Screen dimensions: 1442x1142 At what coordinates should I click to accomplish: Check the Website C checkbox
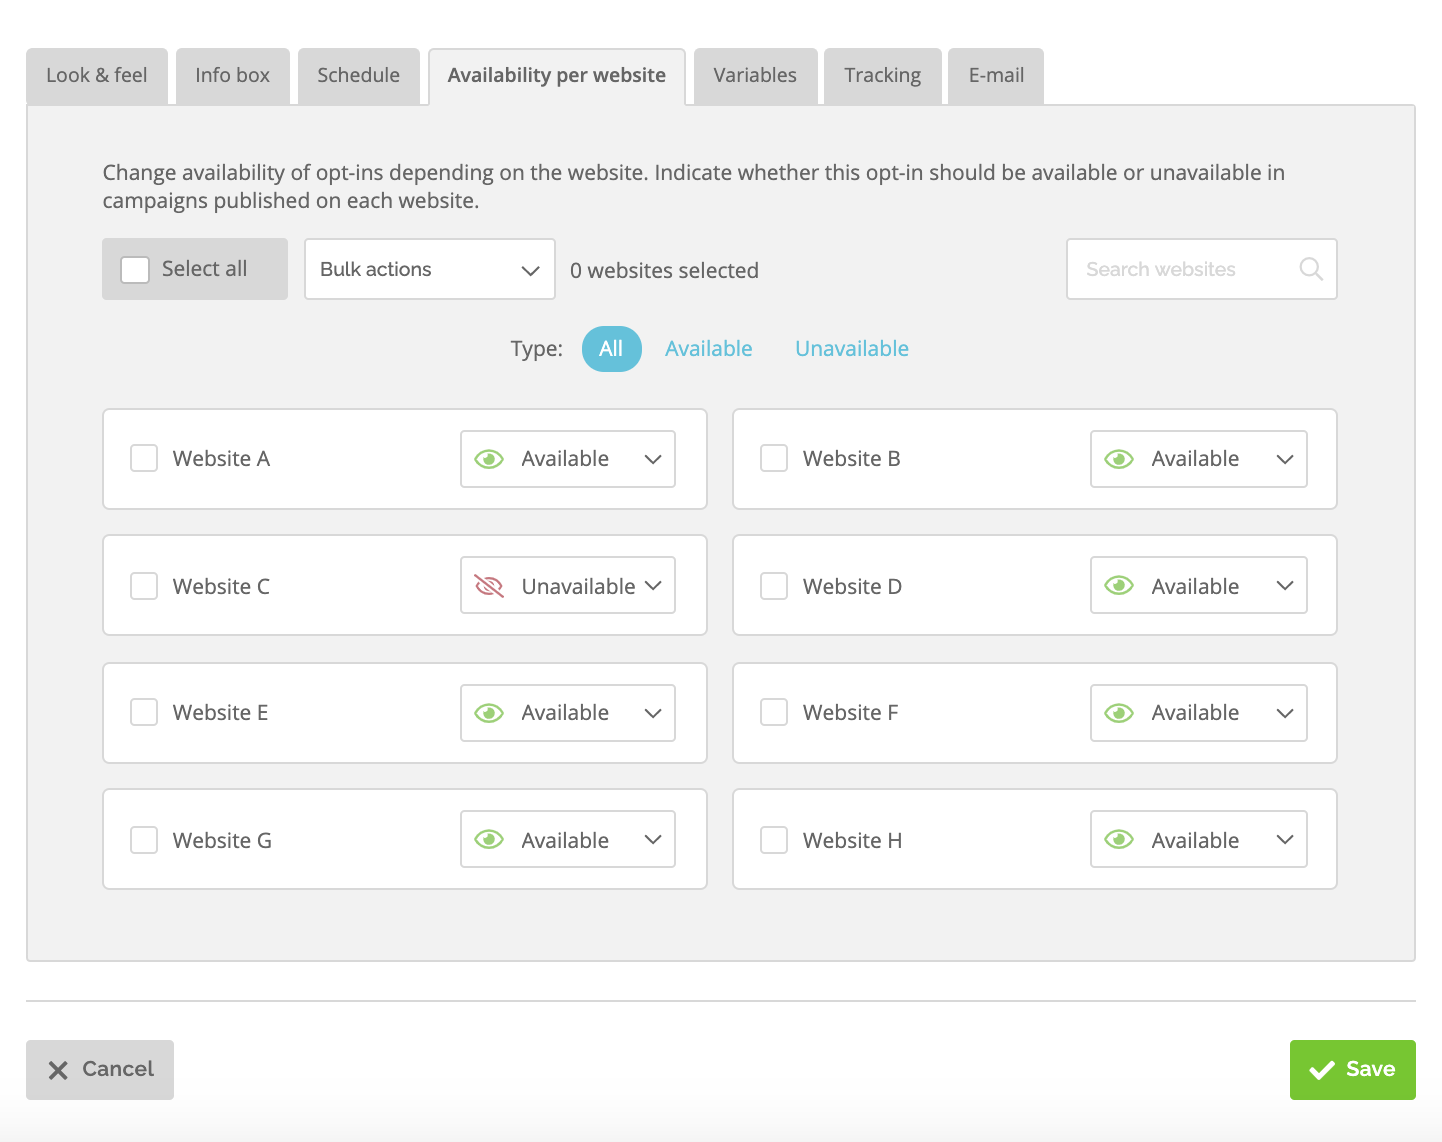pyautogui.click(x=144, y=586)
